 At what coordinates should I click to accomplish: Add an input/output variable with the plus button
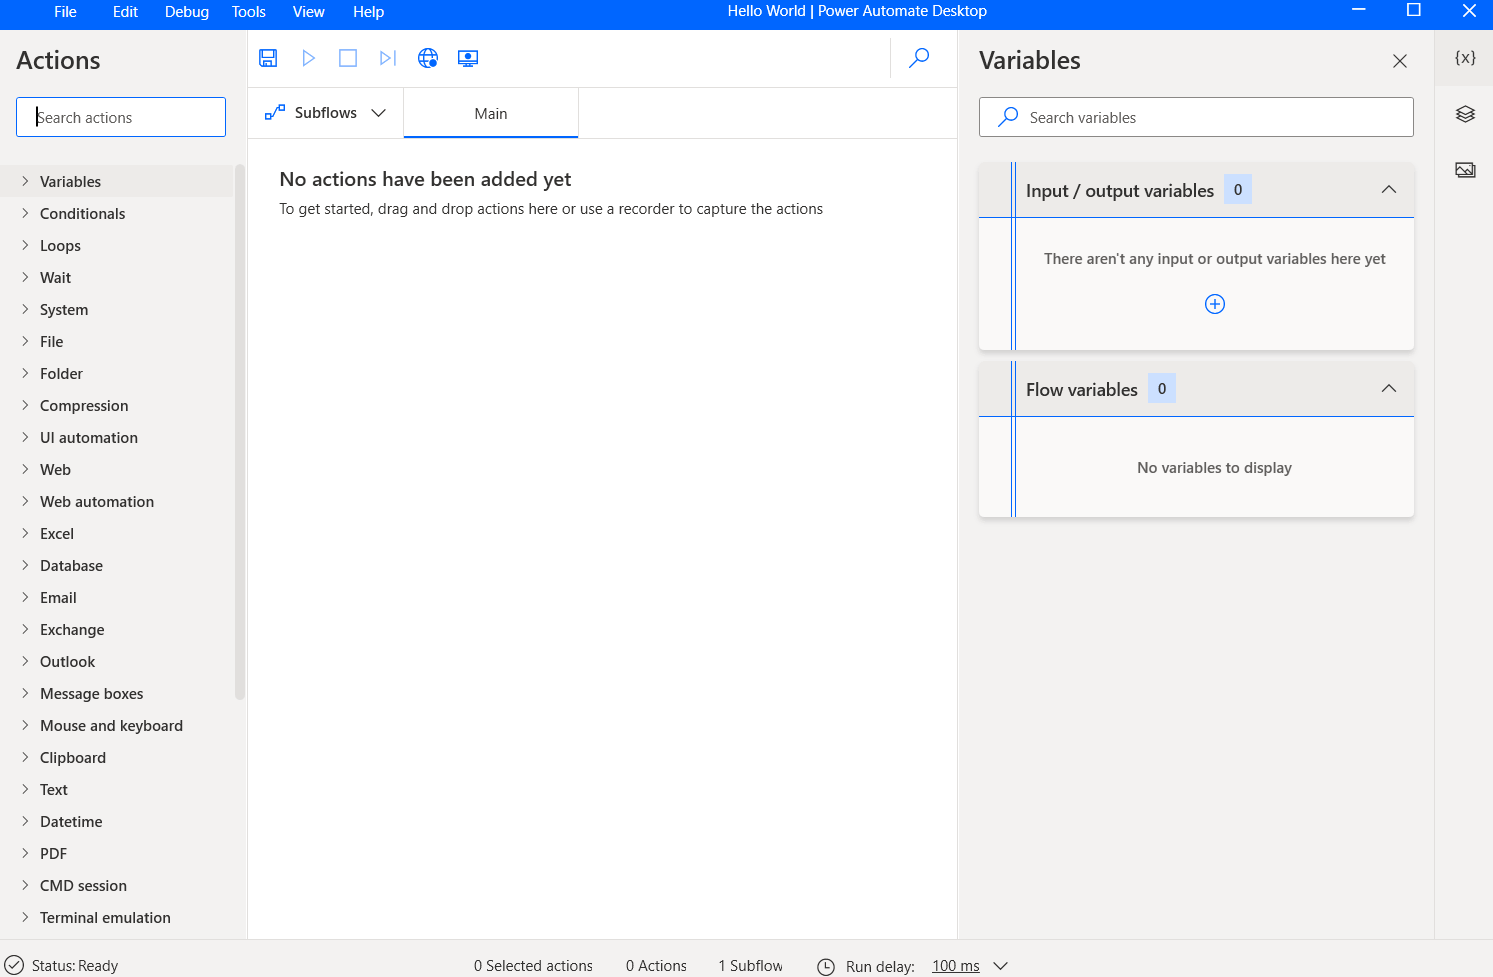(1214, 303)
